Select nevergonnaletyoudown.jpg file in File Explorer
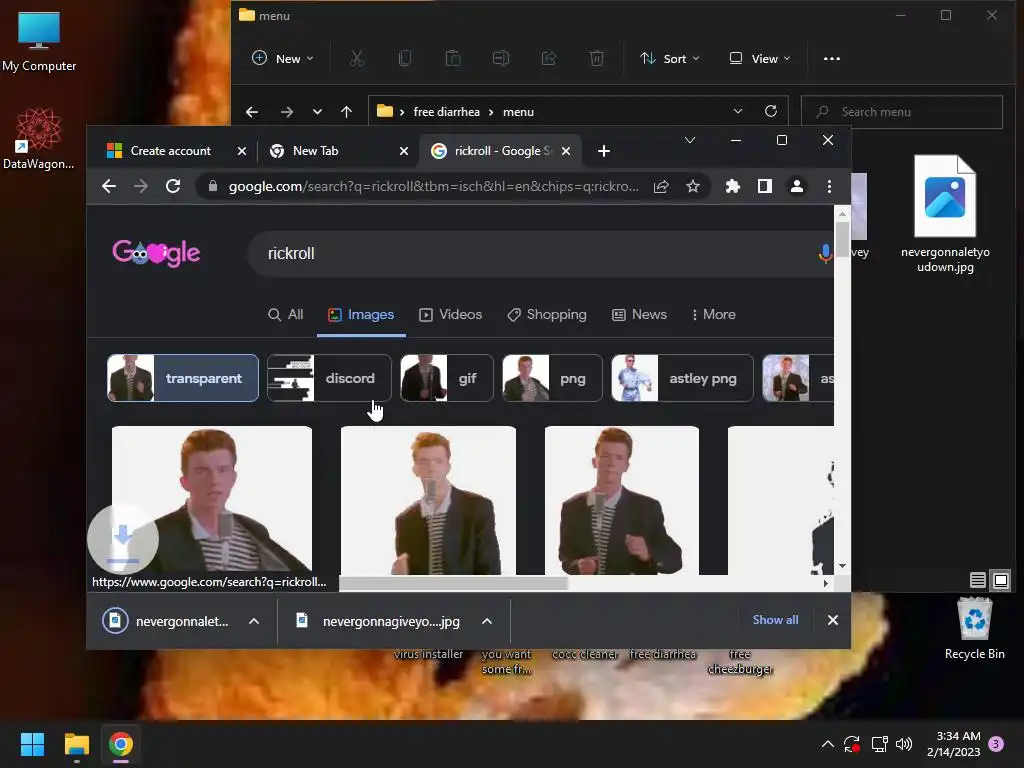1024x768 pixels. point(945,214)
